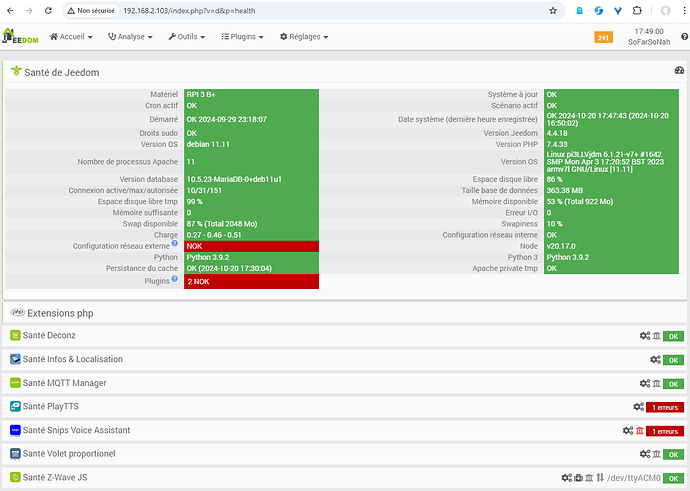Click the Deconz plugin icon

pyautogui.click(x=15, y=336)
